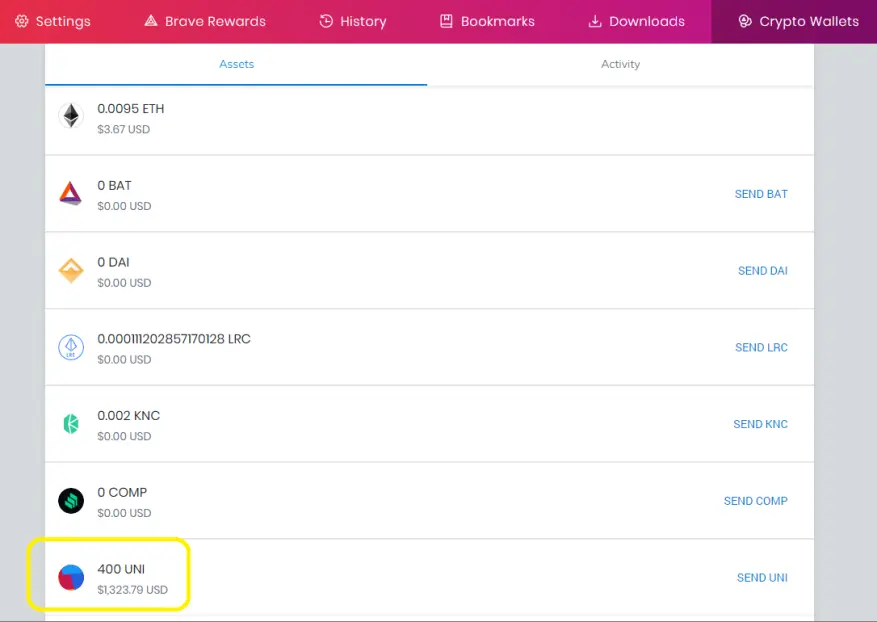Select the 0 DAI balance text

(113, 262)
